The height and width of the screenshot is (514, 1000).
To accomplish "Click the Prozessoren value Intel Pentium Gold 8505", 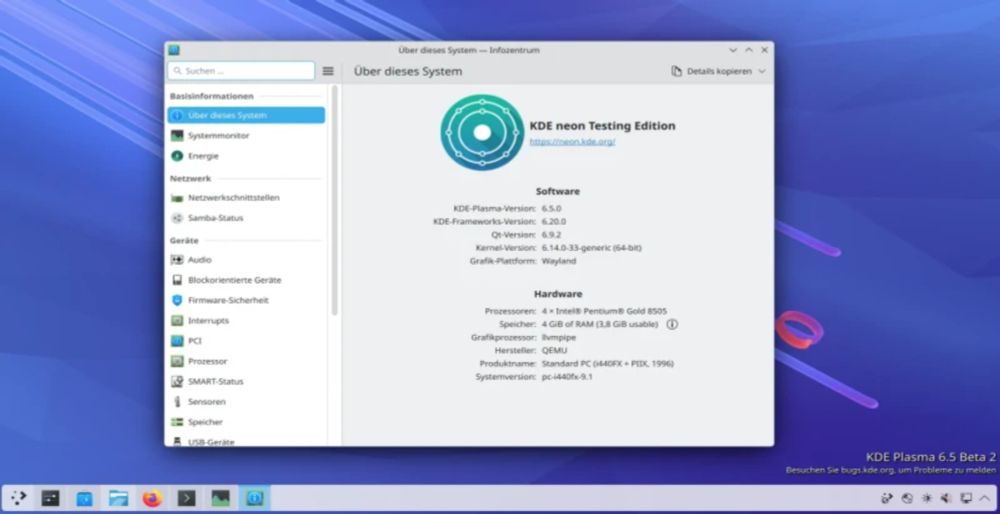I will (x=604, y=311).
